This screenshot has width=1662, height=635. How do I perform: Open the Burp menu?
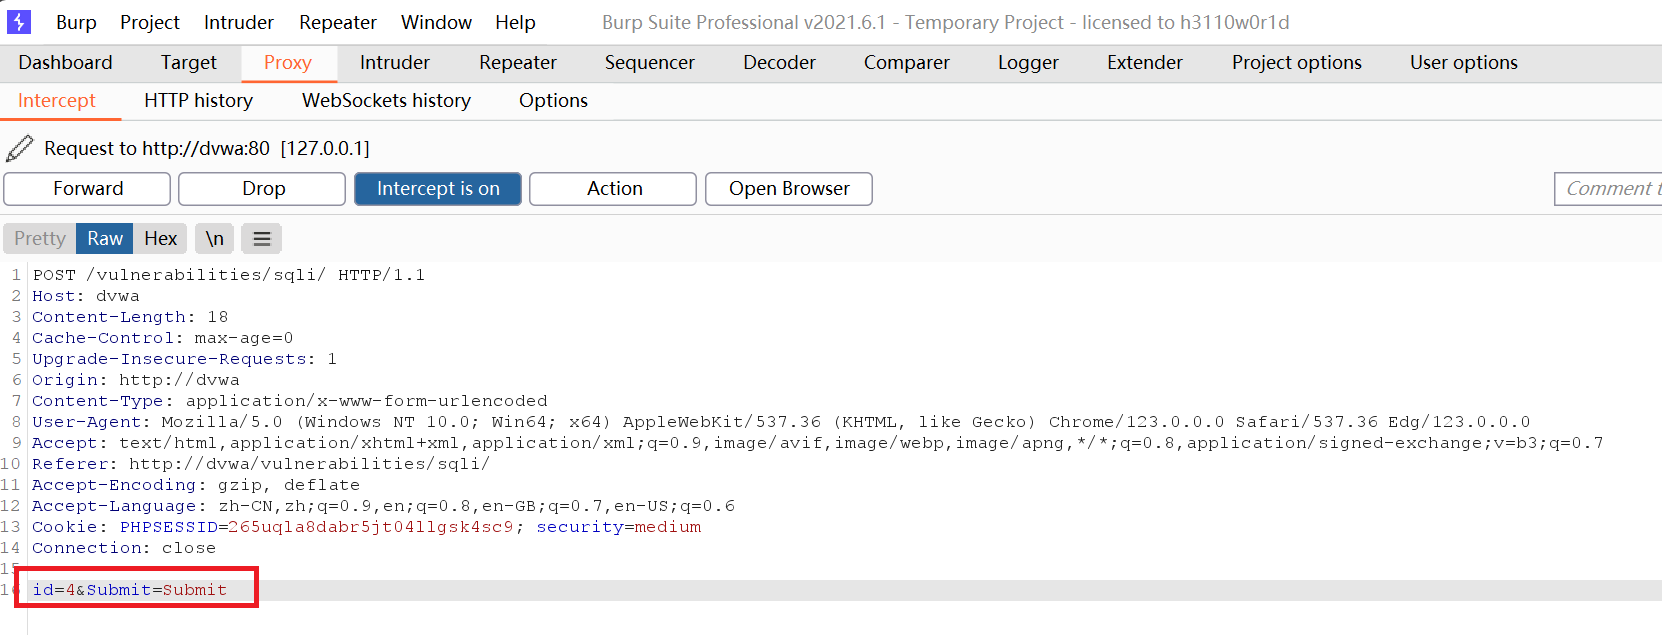click(76, 22)
